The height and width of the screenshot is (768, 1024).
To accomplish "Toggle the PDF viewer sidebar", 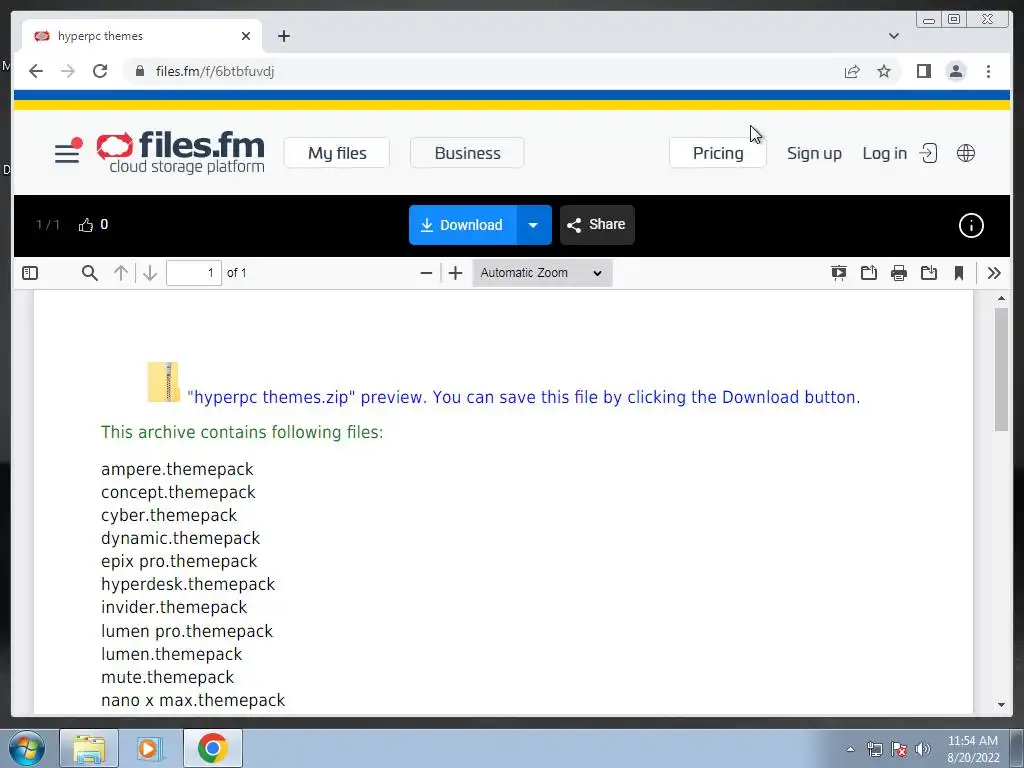I will (x=30, y=273).
